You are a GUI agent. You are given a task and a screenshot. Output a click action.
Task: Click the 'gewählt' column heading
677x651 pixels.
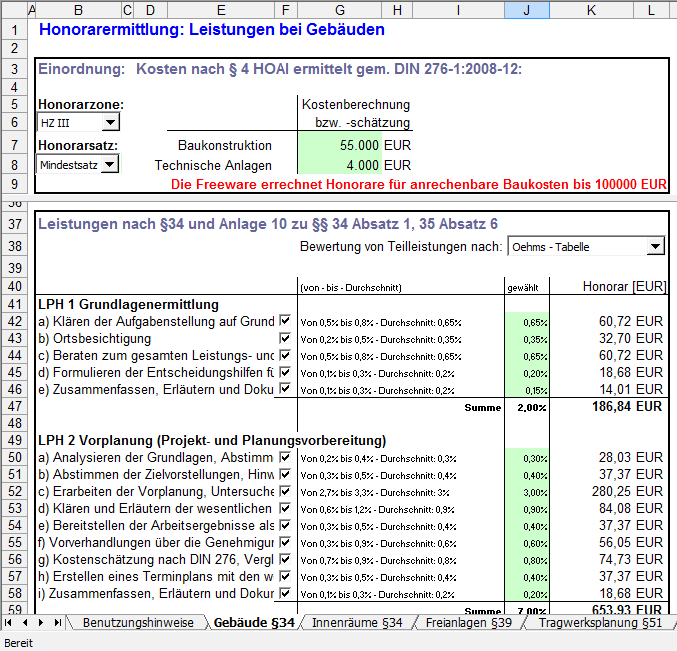[x=523, y=288]
